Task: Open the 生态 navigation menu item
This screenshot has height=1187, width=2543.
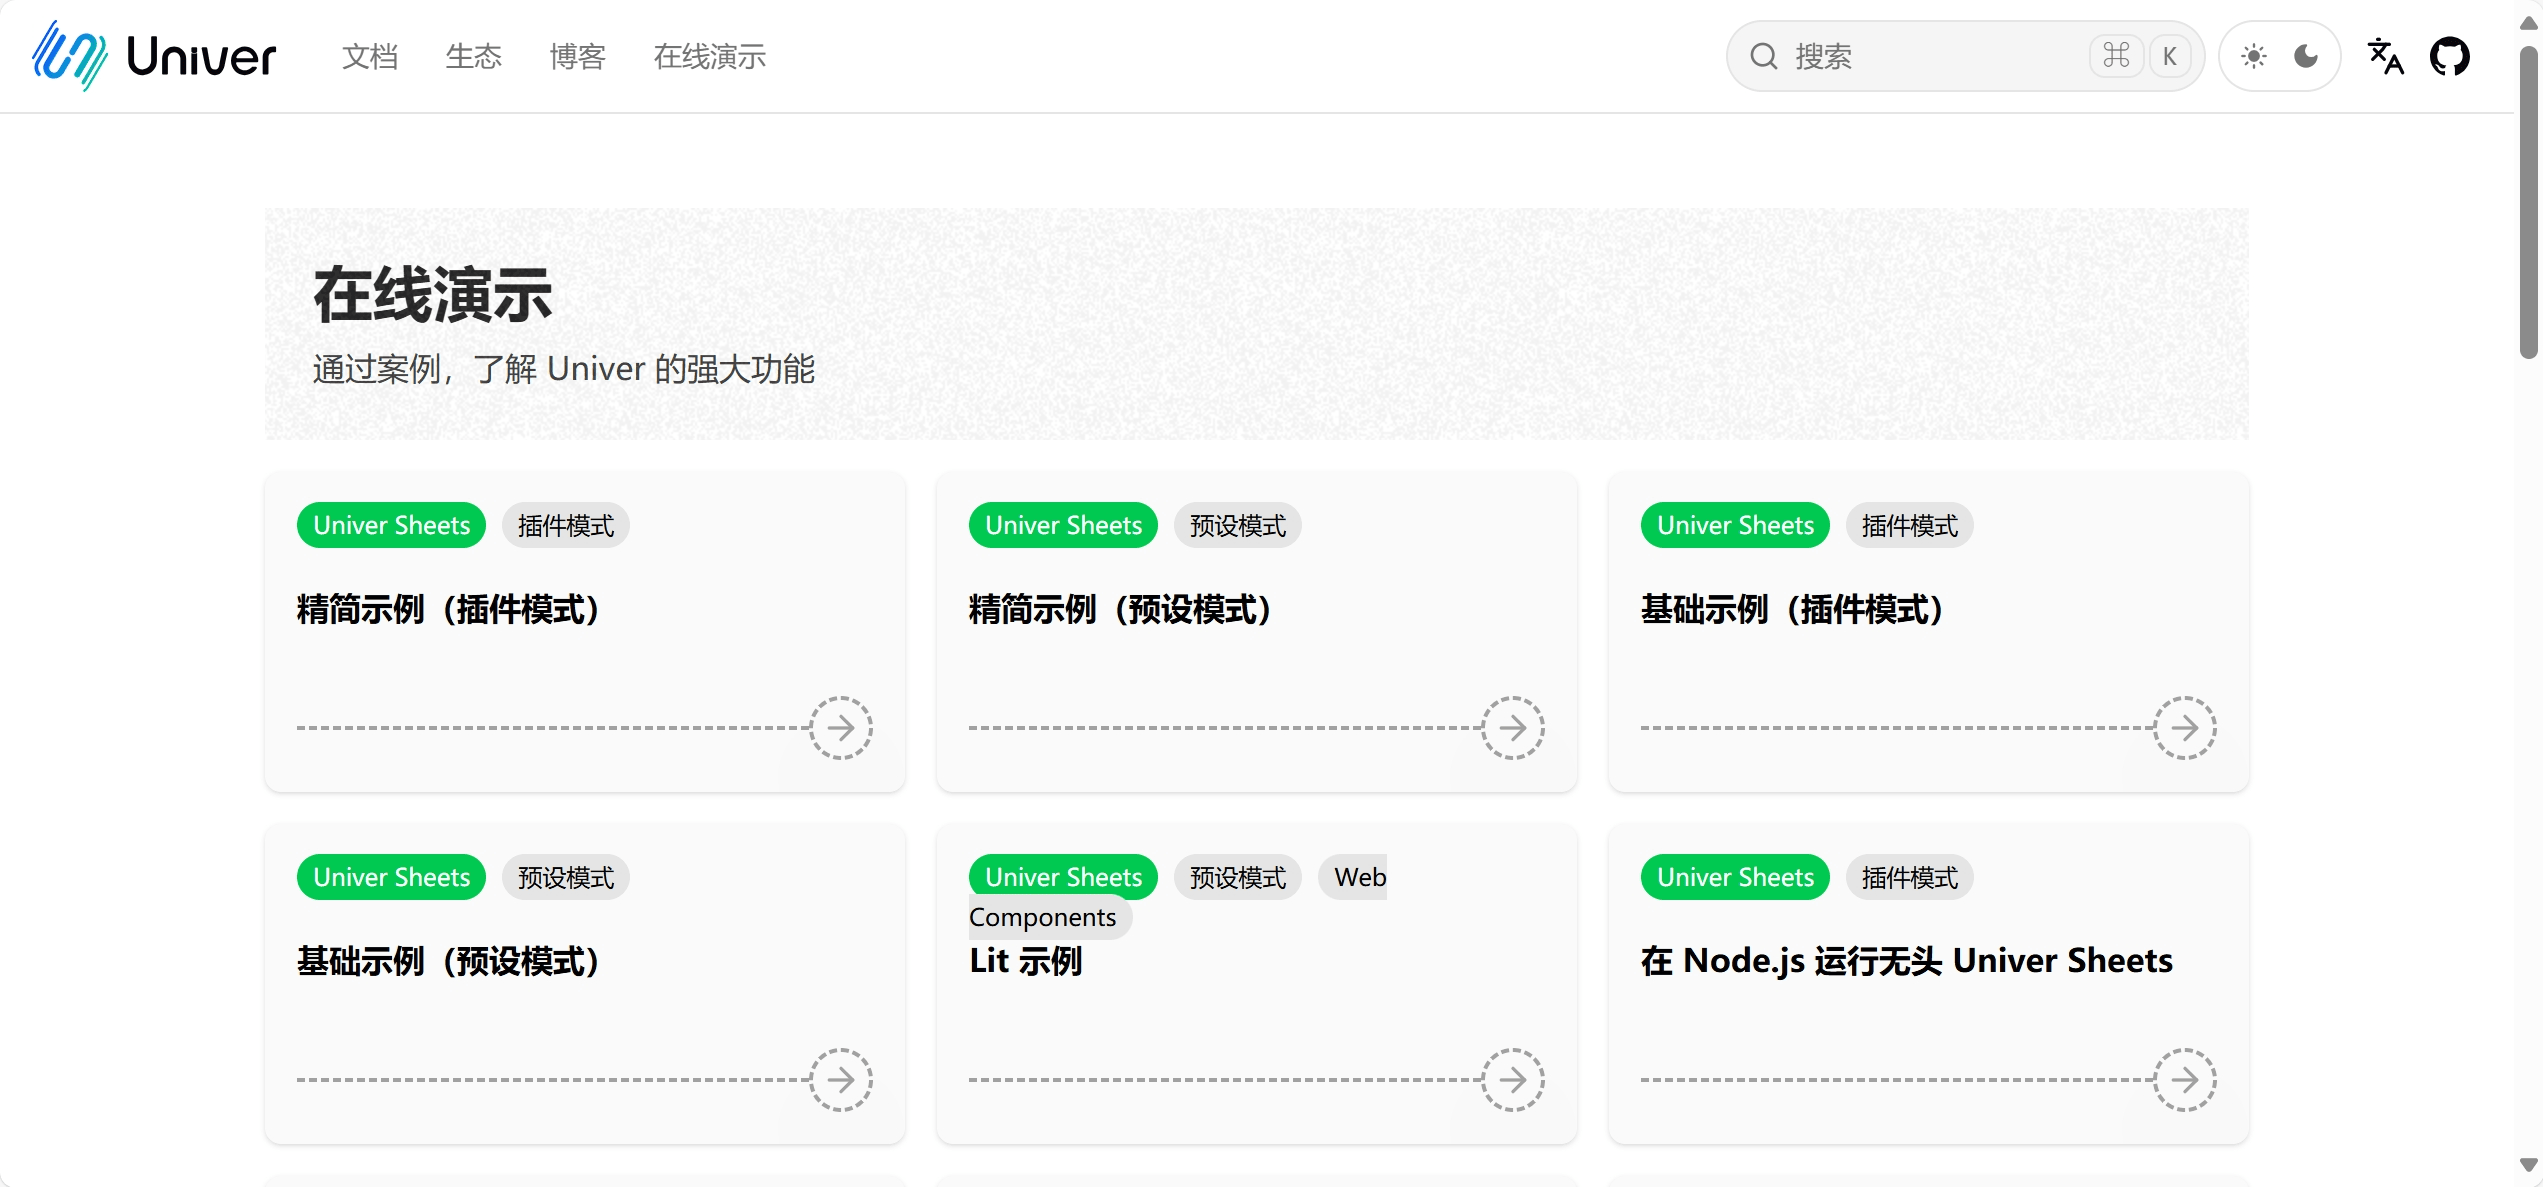Action: (474, 57)
